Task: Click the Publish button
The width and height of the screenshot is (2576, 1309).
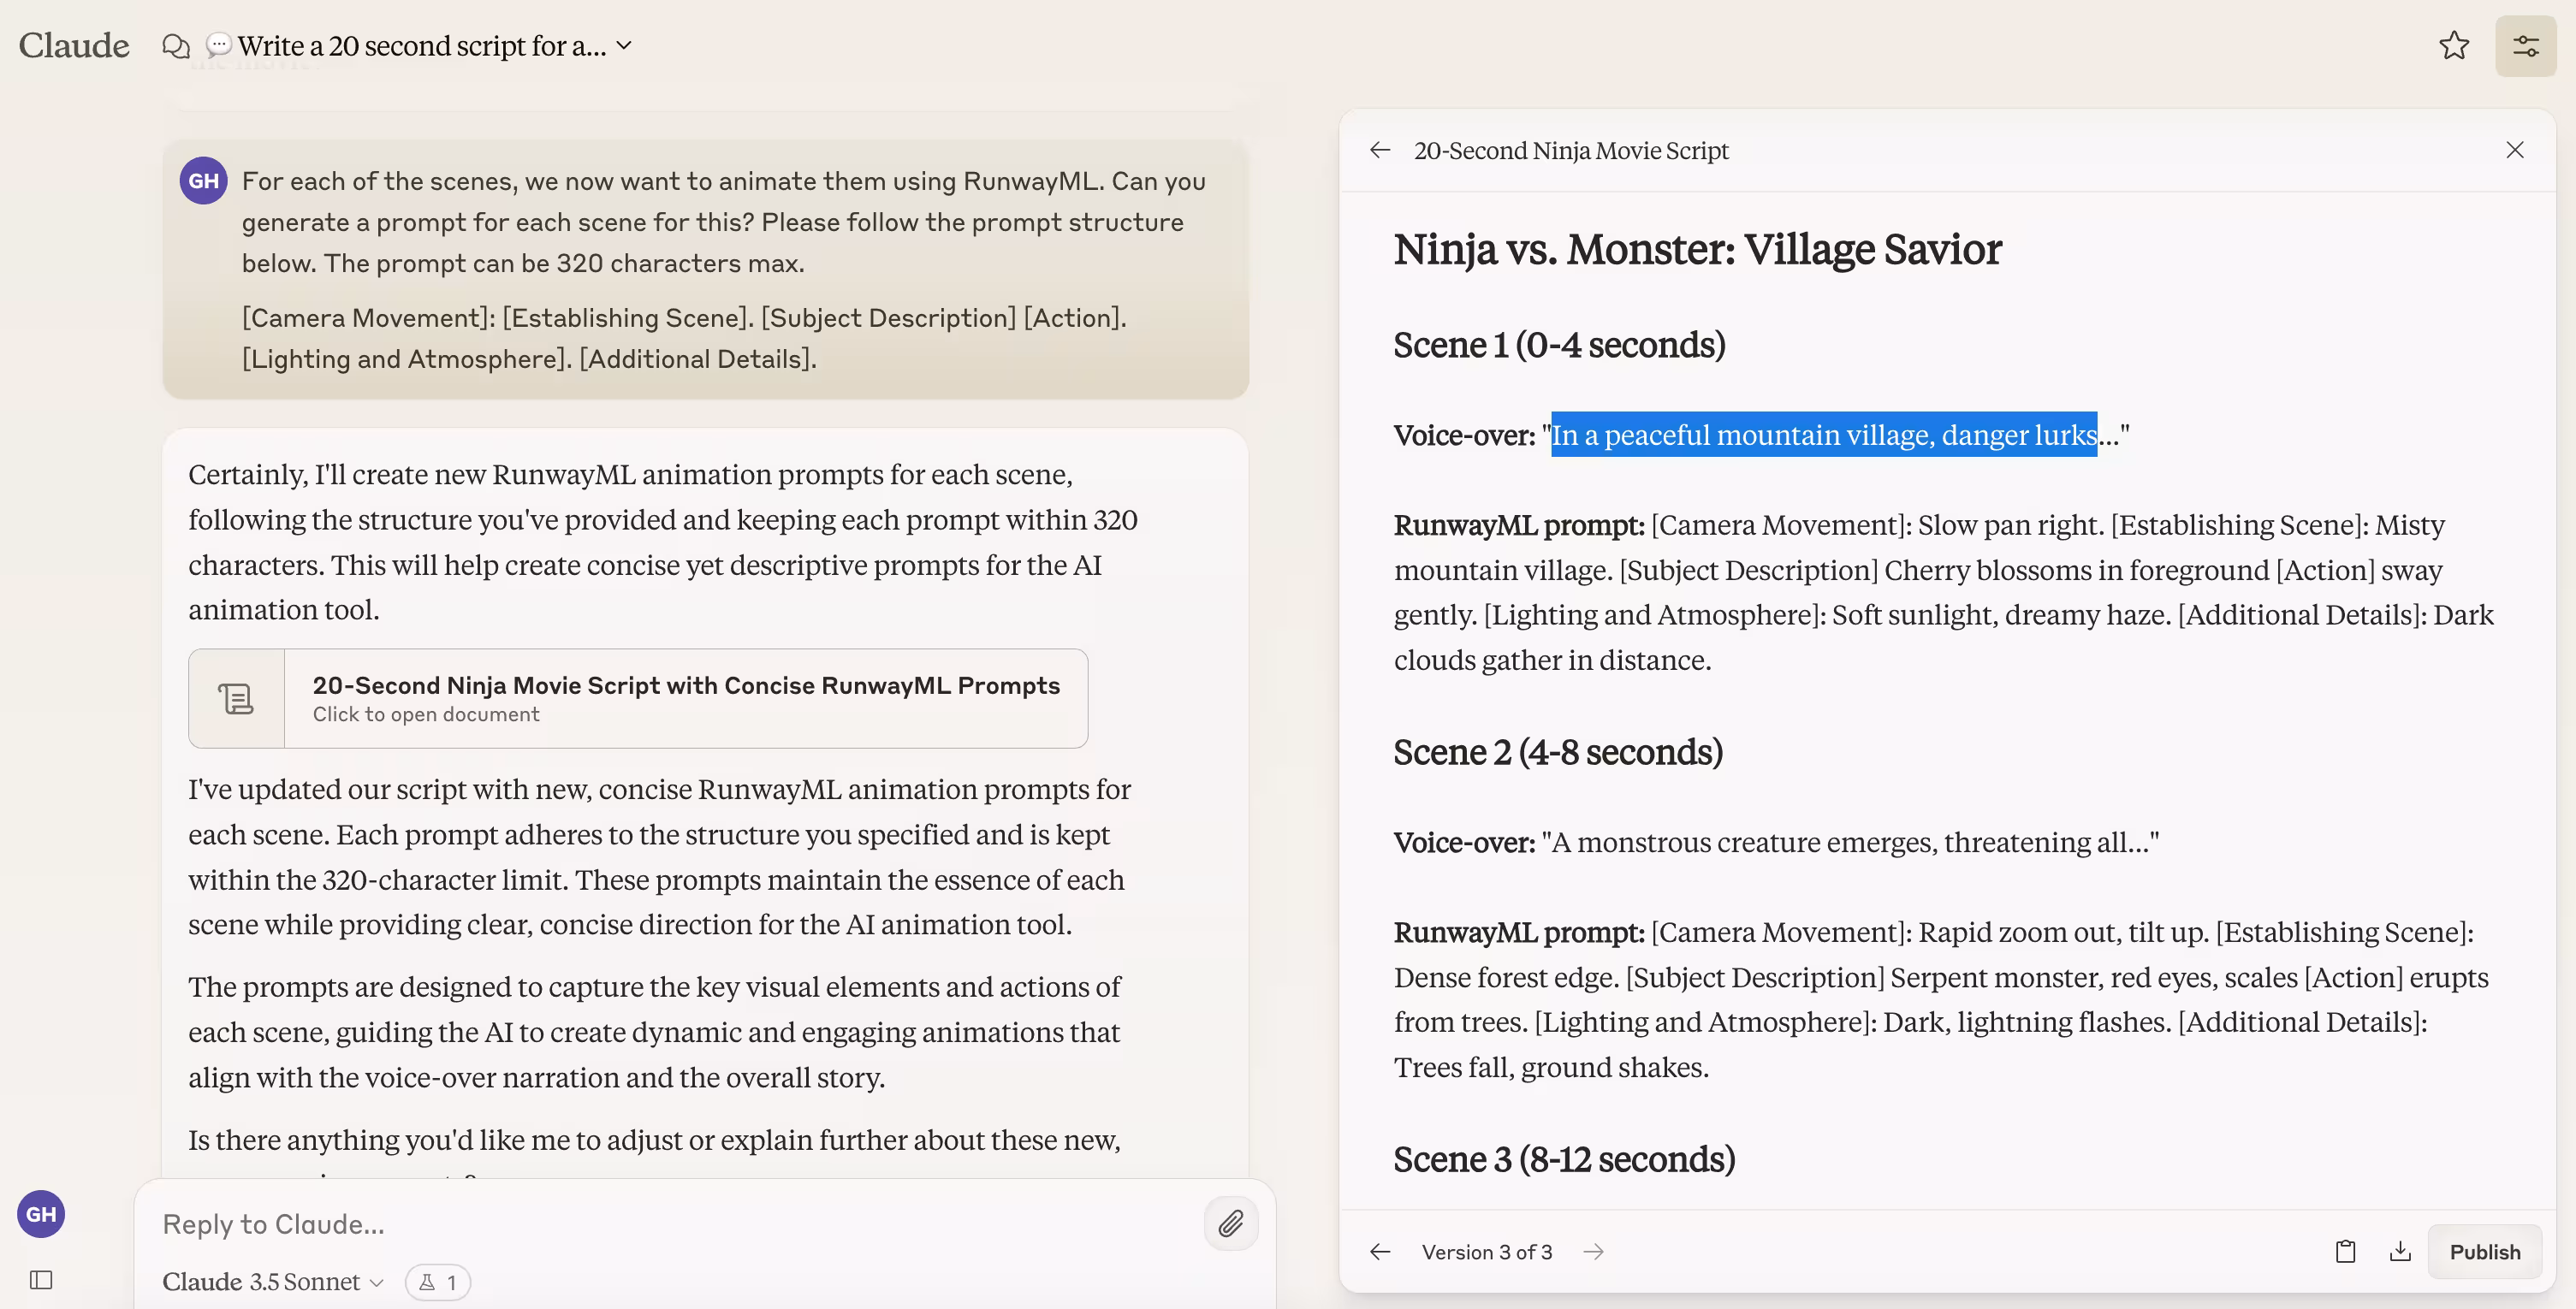Action: (2484, 1251)
